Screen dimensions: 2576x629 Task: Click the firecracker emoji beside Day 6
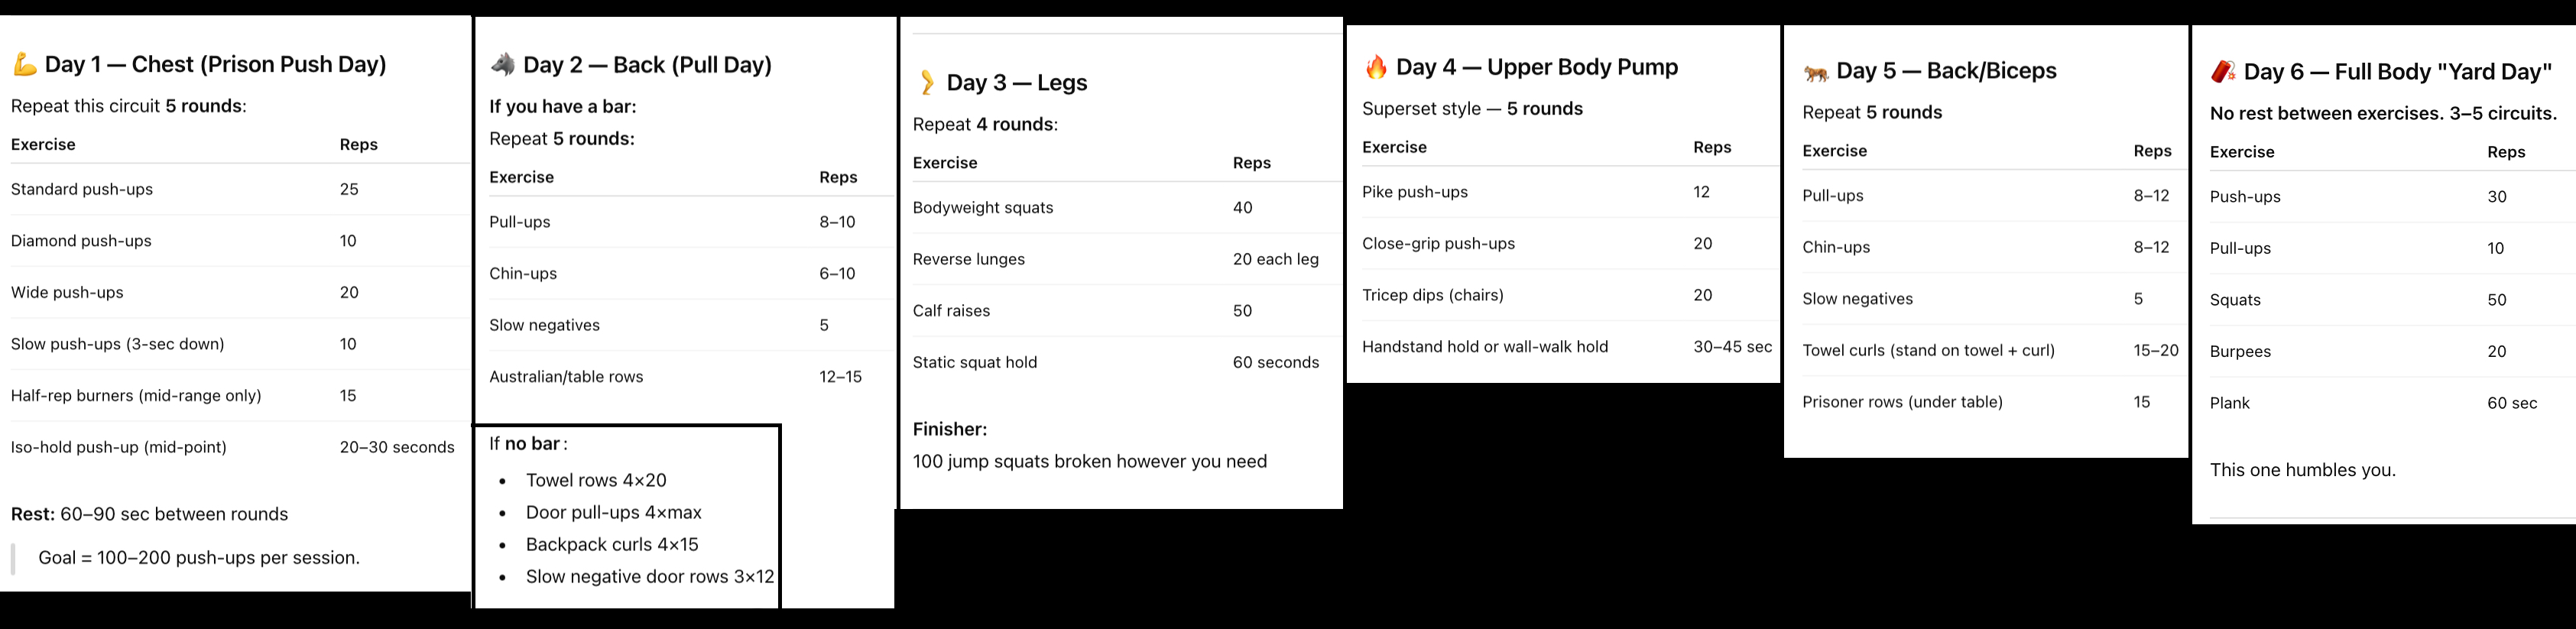[2222, 73]
